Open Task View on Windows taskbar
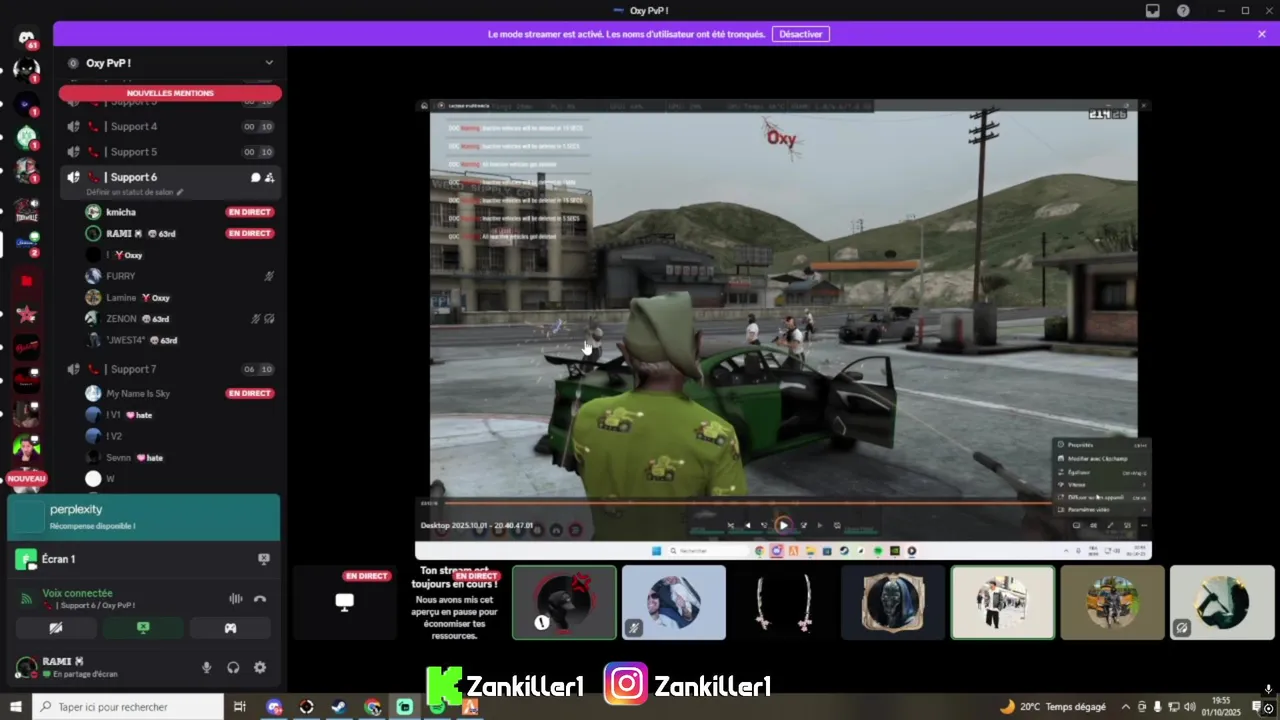Screen dimensions: 1280x720 coord(240,707)
